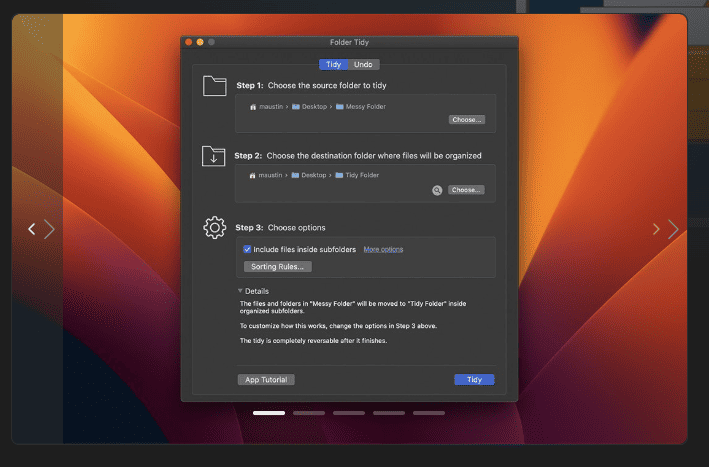
Task: Jump to fourth carousel slide indicator
Action: point(389,413)
